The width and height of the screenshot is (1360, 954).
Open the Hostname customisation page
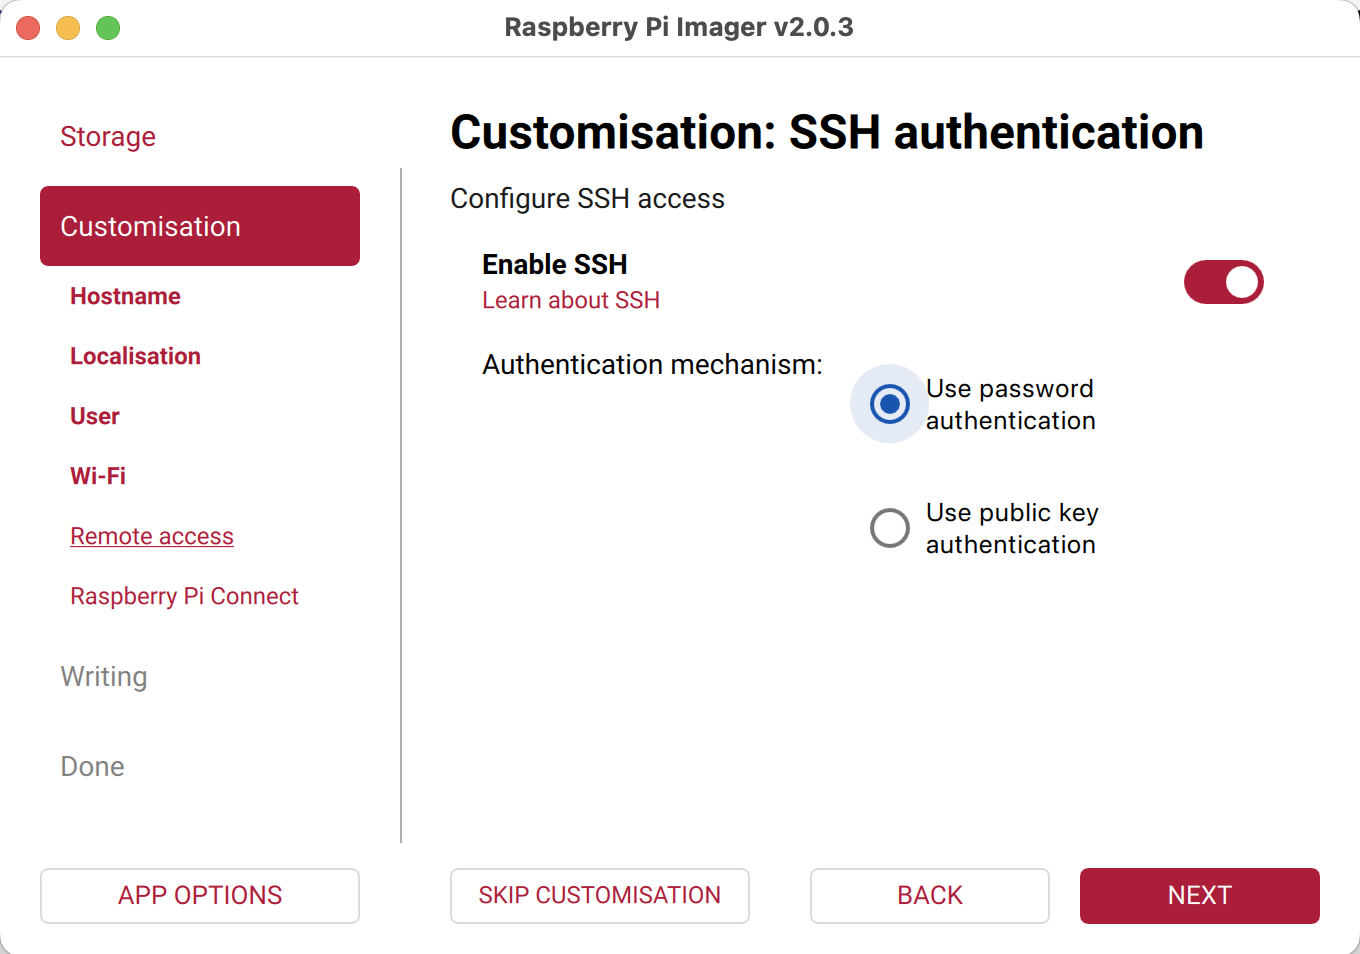coord(125,296)
